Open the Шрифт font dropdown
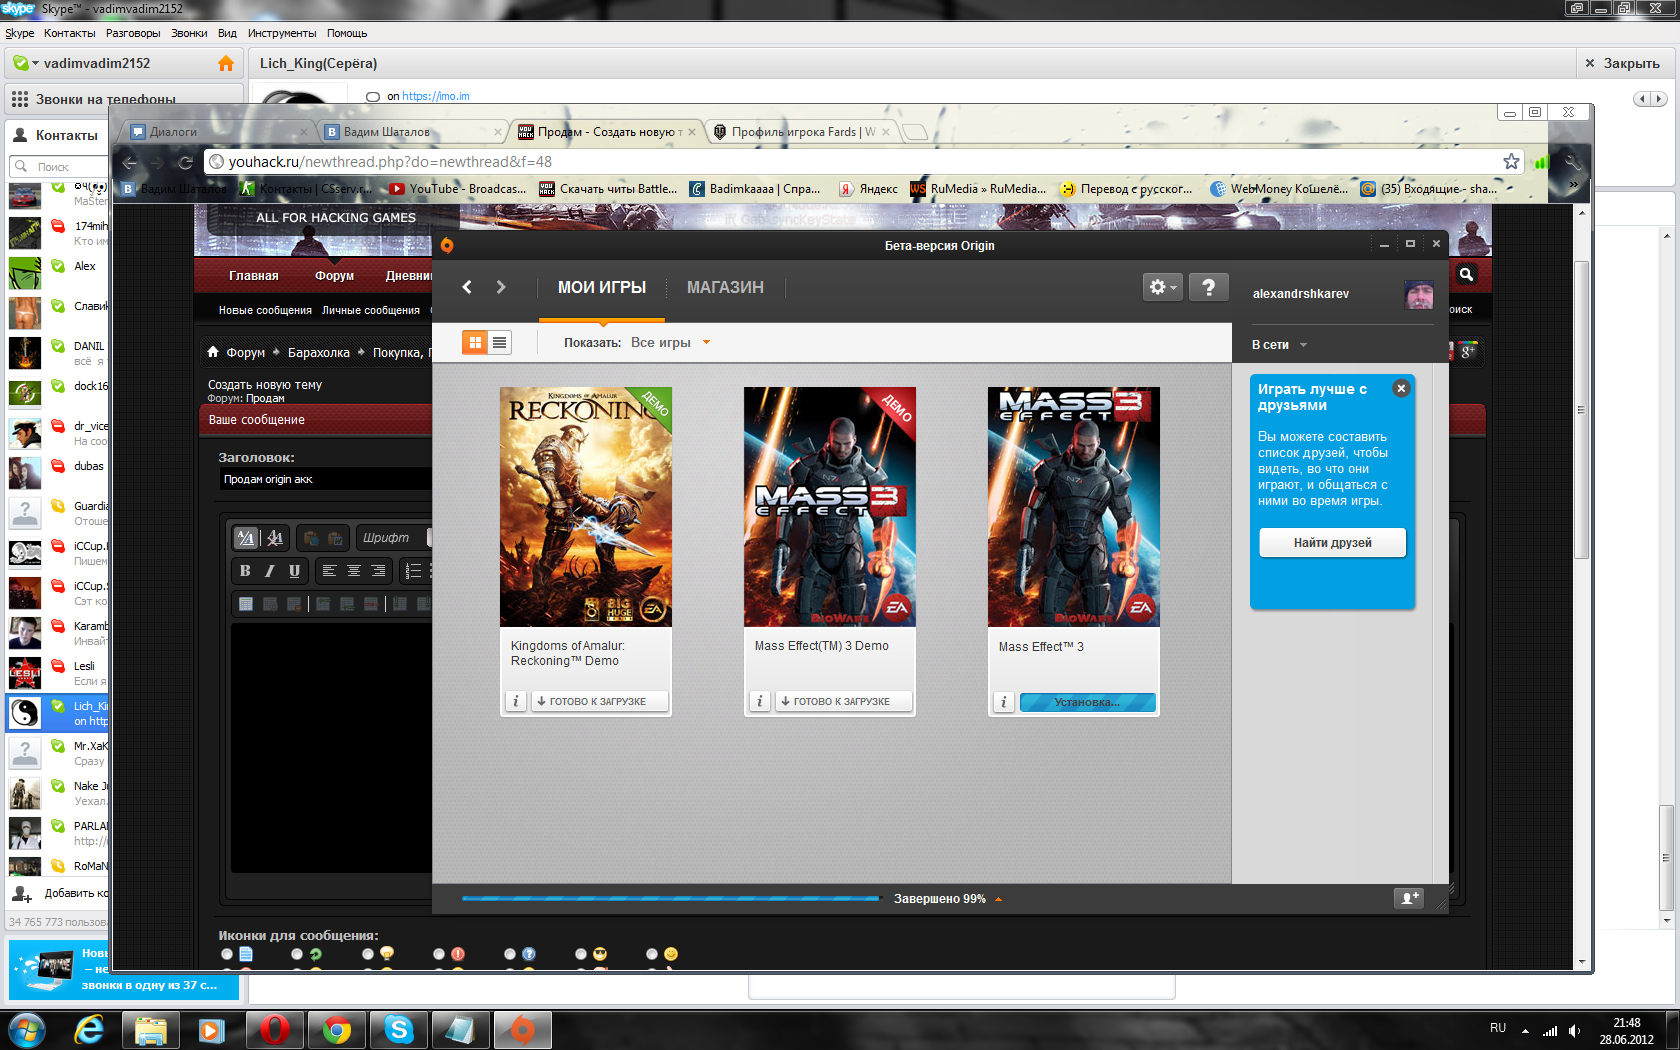This screenshot has height=1050, width=1680. click(x=393, y=538)
